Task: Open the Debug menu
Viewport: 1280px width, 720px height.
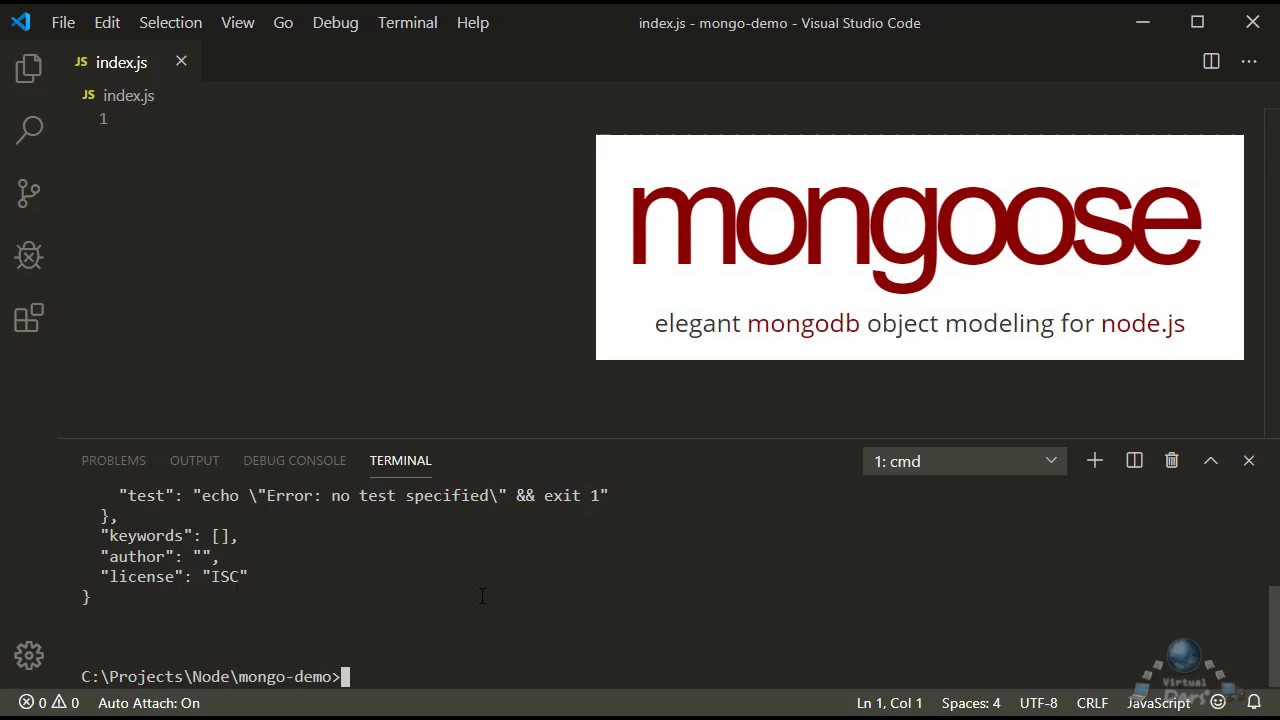Action: pyautogui.click(x=335, y=22)
